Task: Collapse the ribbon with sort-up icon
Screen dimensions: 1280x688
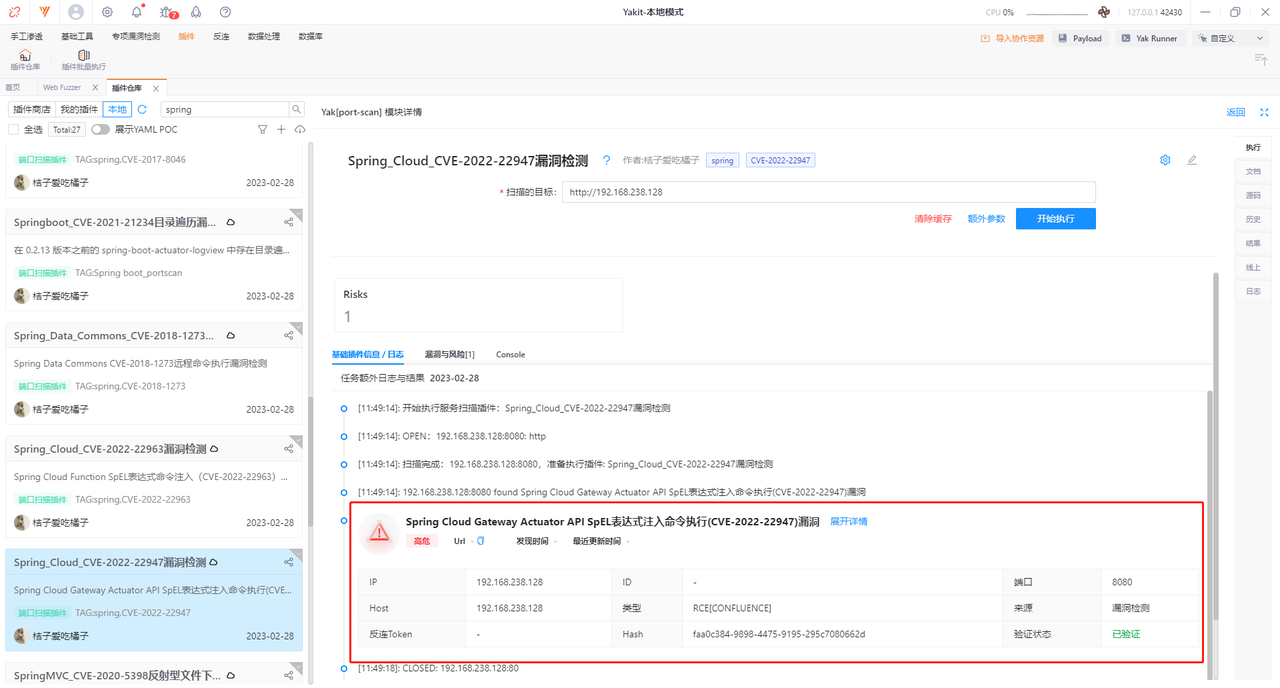Action: pyautogui.click(x=1261, y=60)
